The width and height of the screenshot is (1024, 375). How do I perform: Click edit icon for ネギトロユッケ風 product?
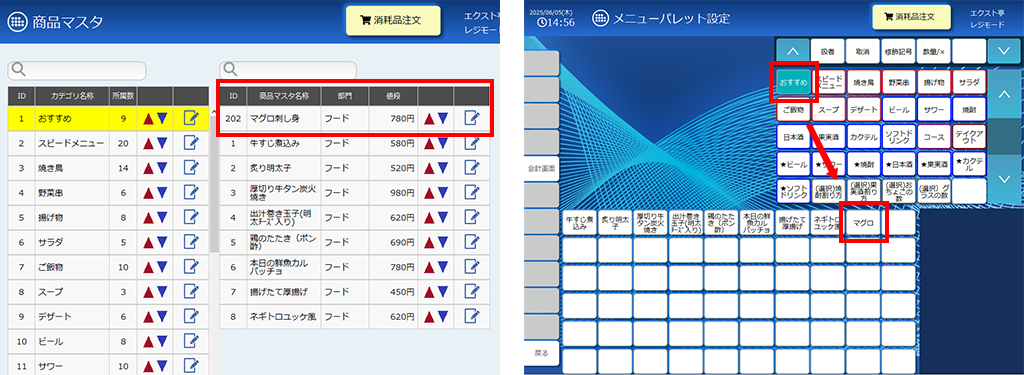click(472, 316)
